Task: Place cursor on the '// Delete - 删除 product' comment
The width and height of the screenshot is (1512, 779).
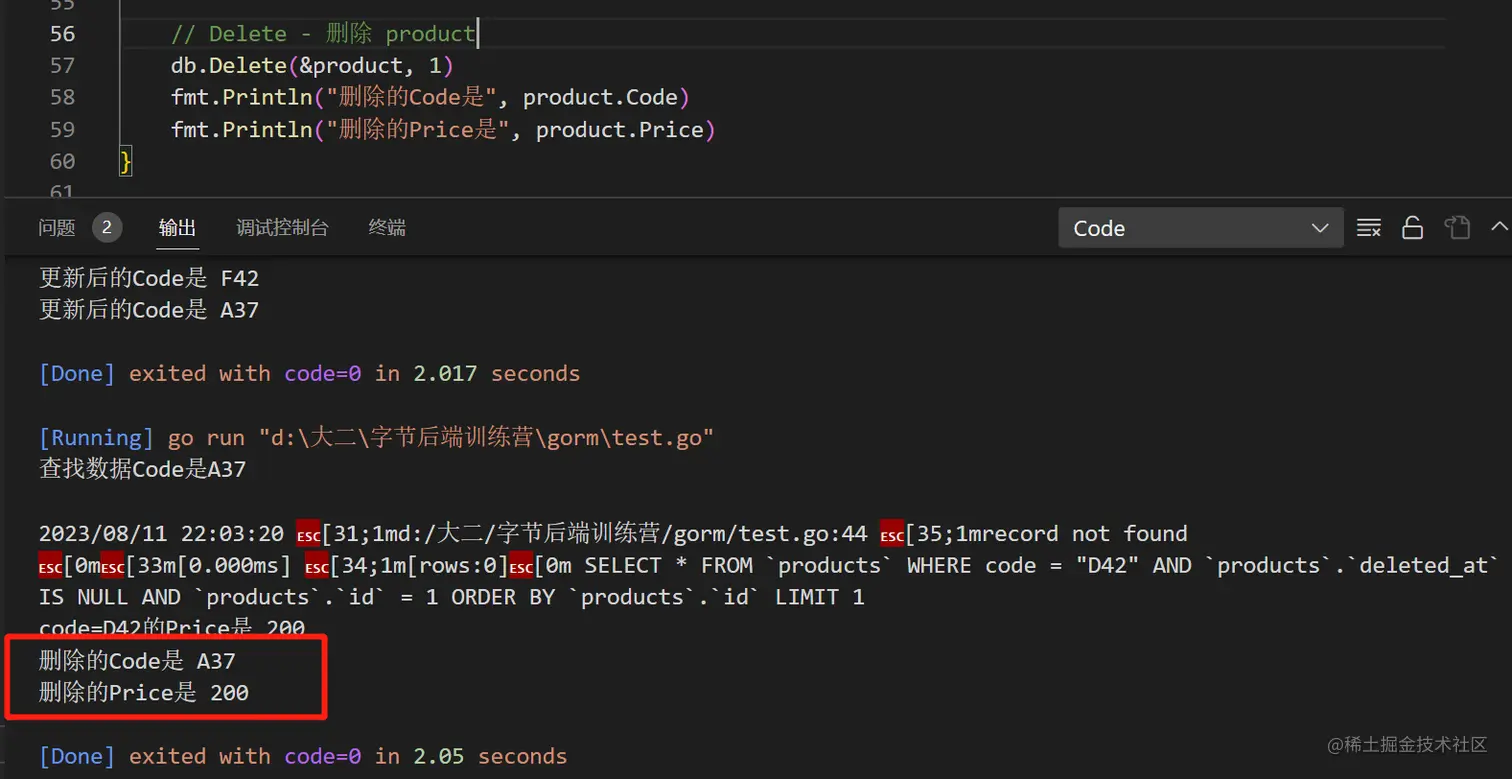Action: 323,34
